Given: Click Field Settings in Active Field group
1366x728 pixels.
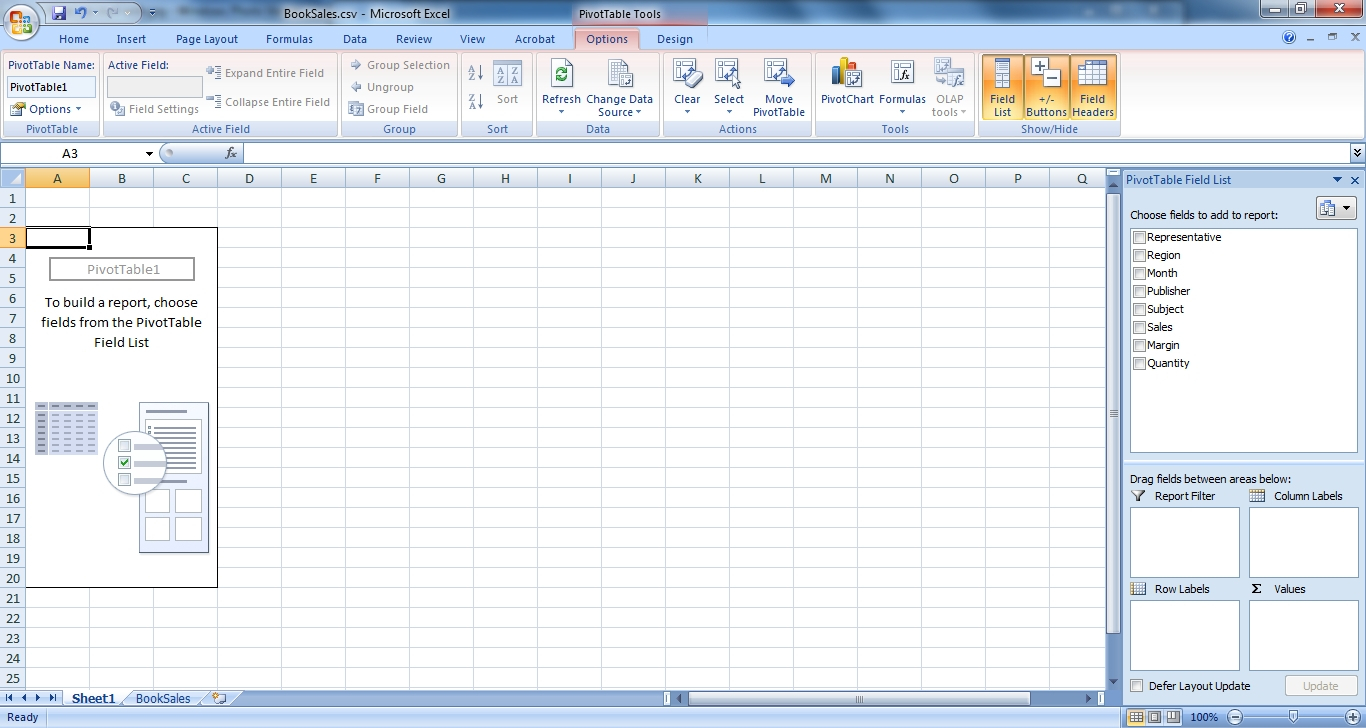Looking at the screenshot, I should [x=155, y=109].
